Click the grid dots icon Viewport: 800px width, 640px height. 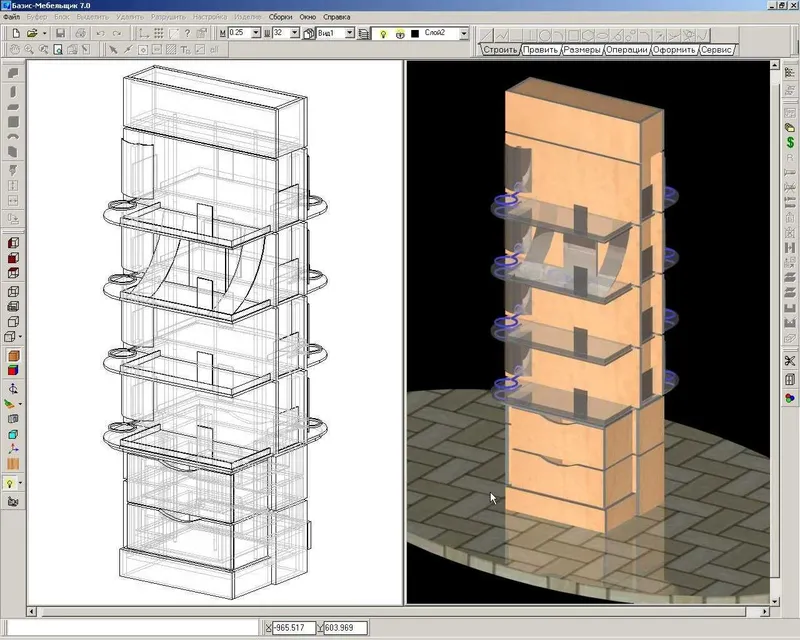coord(159,34)
